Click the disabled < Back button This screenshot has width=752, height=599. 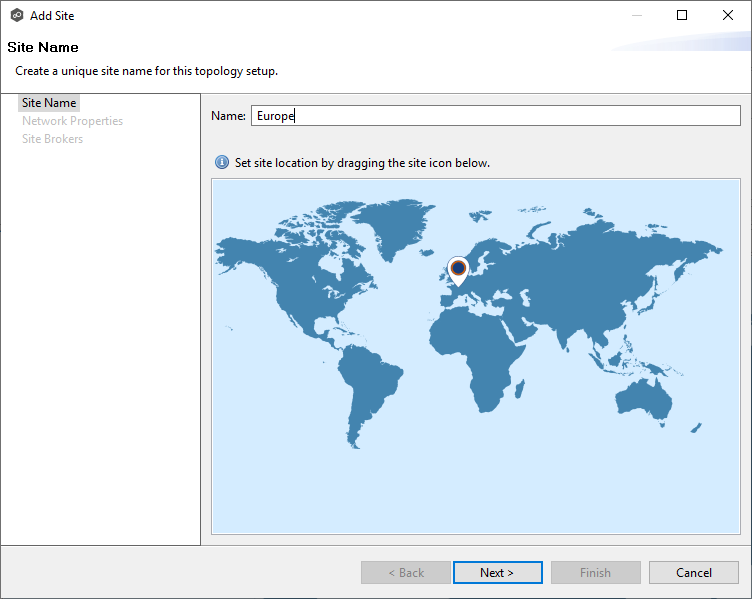[x=406, y=573]
